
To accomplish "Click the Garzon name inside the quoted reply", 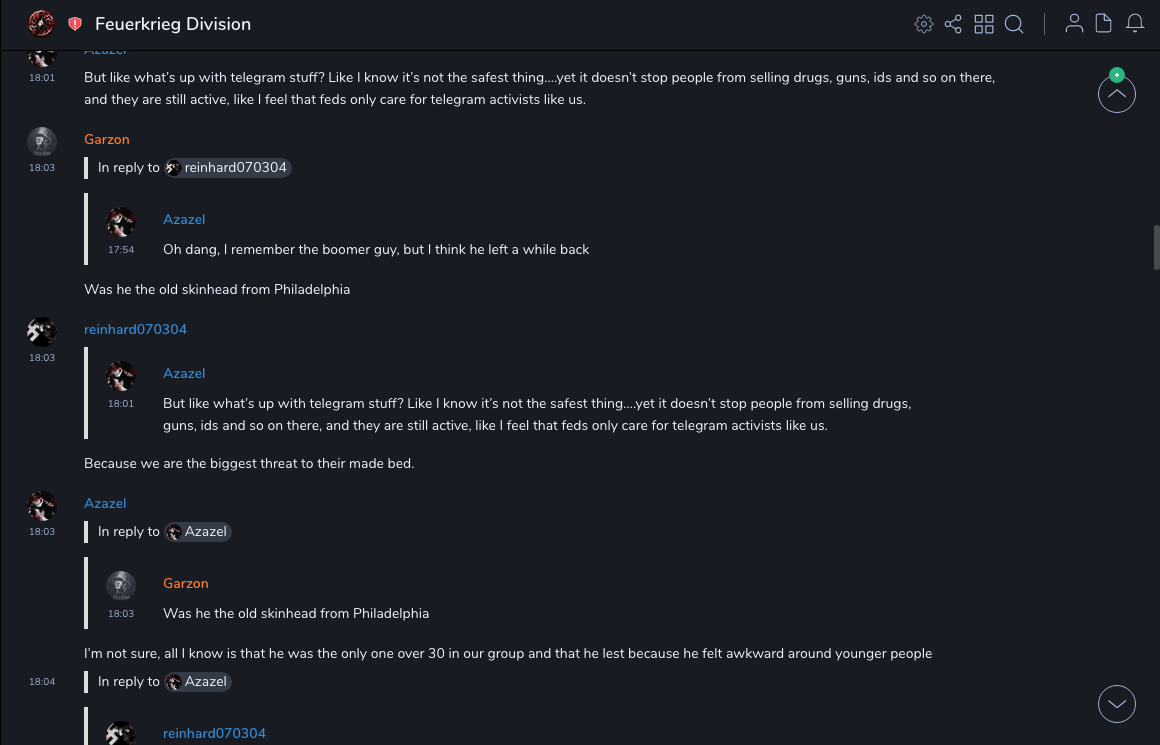I will 186,583.
